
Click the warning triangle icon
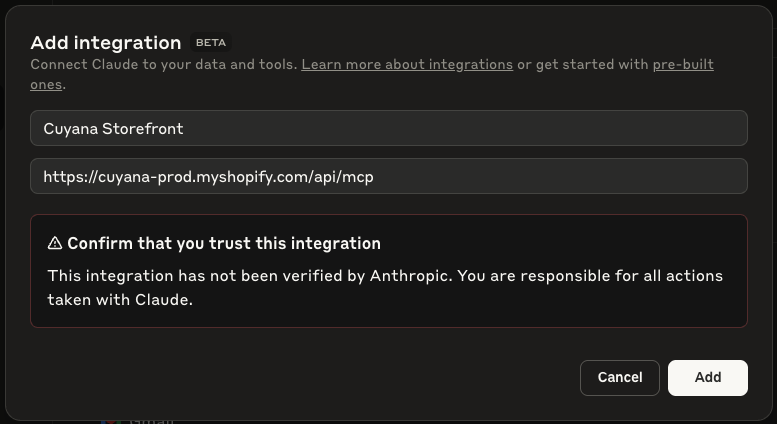(x=55, y=243)
